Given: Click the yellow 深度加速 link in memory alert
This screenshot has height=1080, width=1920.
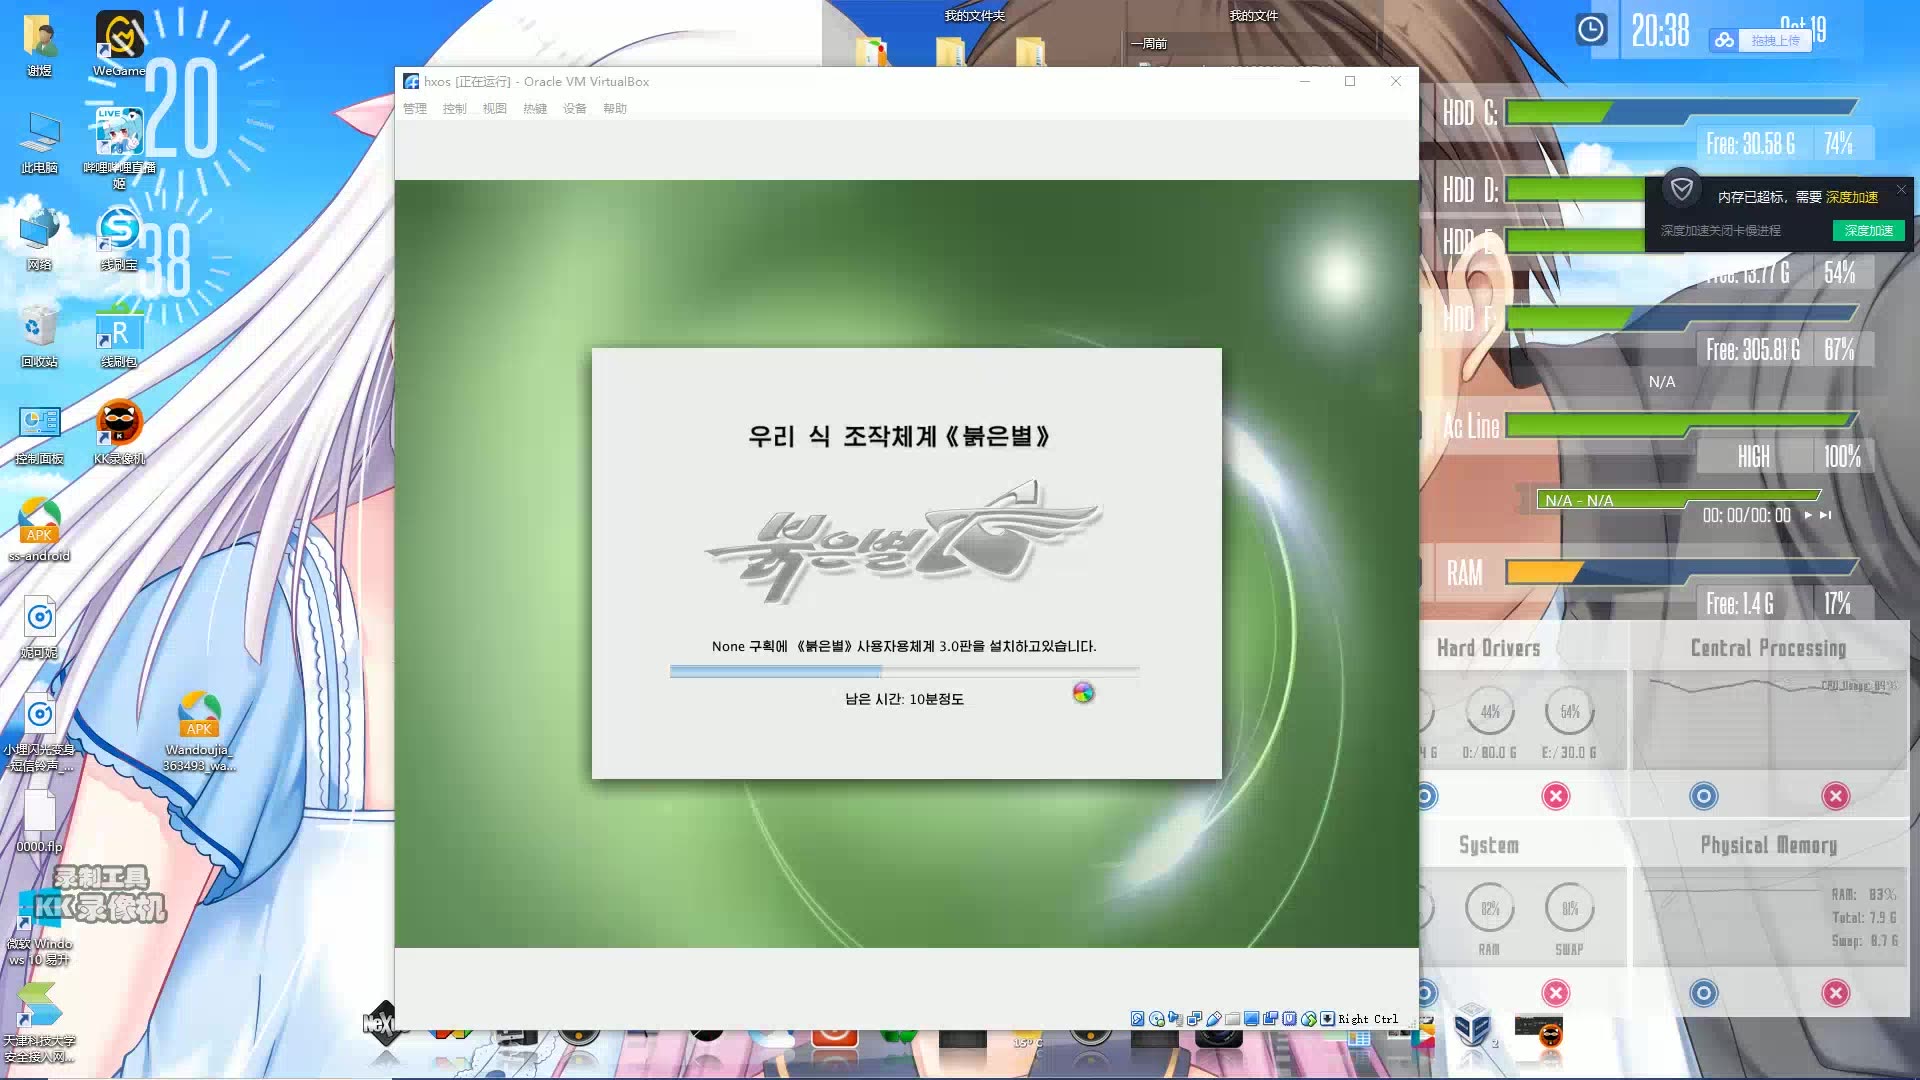Looking at the screenshot, I should tap(1852, 197).
